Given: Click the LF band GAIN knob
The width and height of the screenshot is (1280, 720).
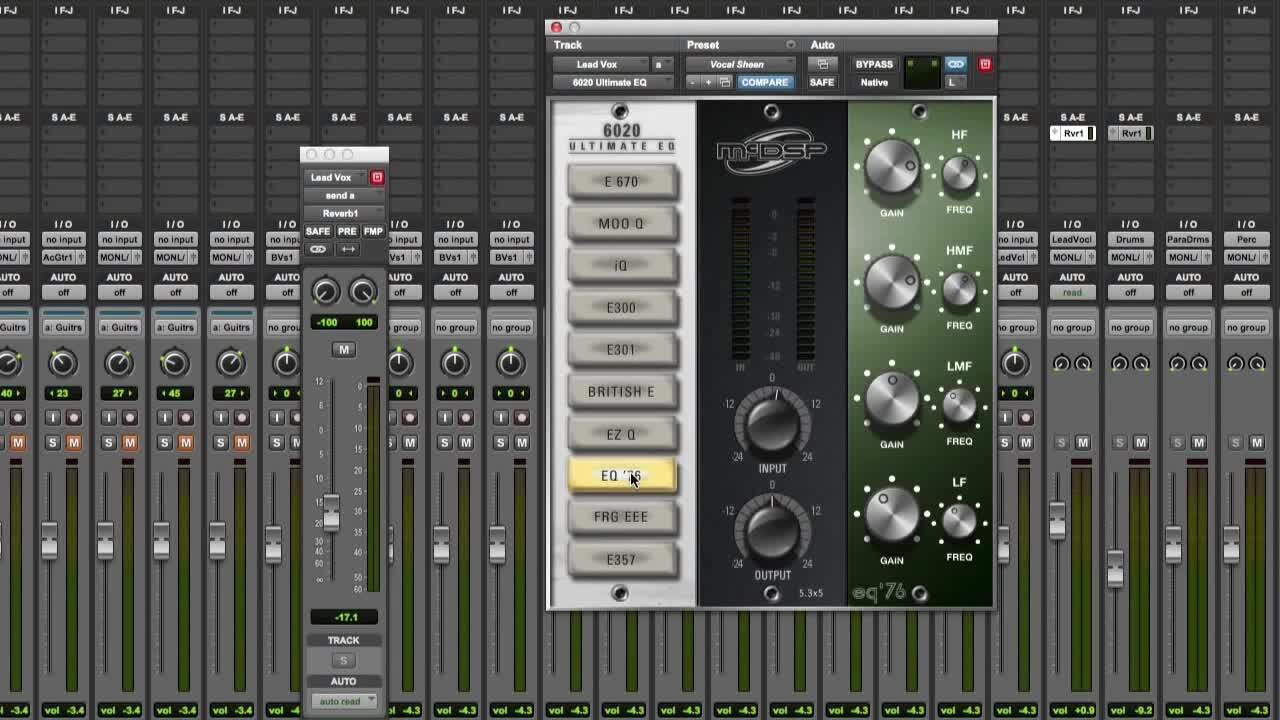Looking at the screenshot, I should (x=891, y=516).
